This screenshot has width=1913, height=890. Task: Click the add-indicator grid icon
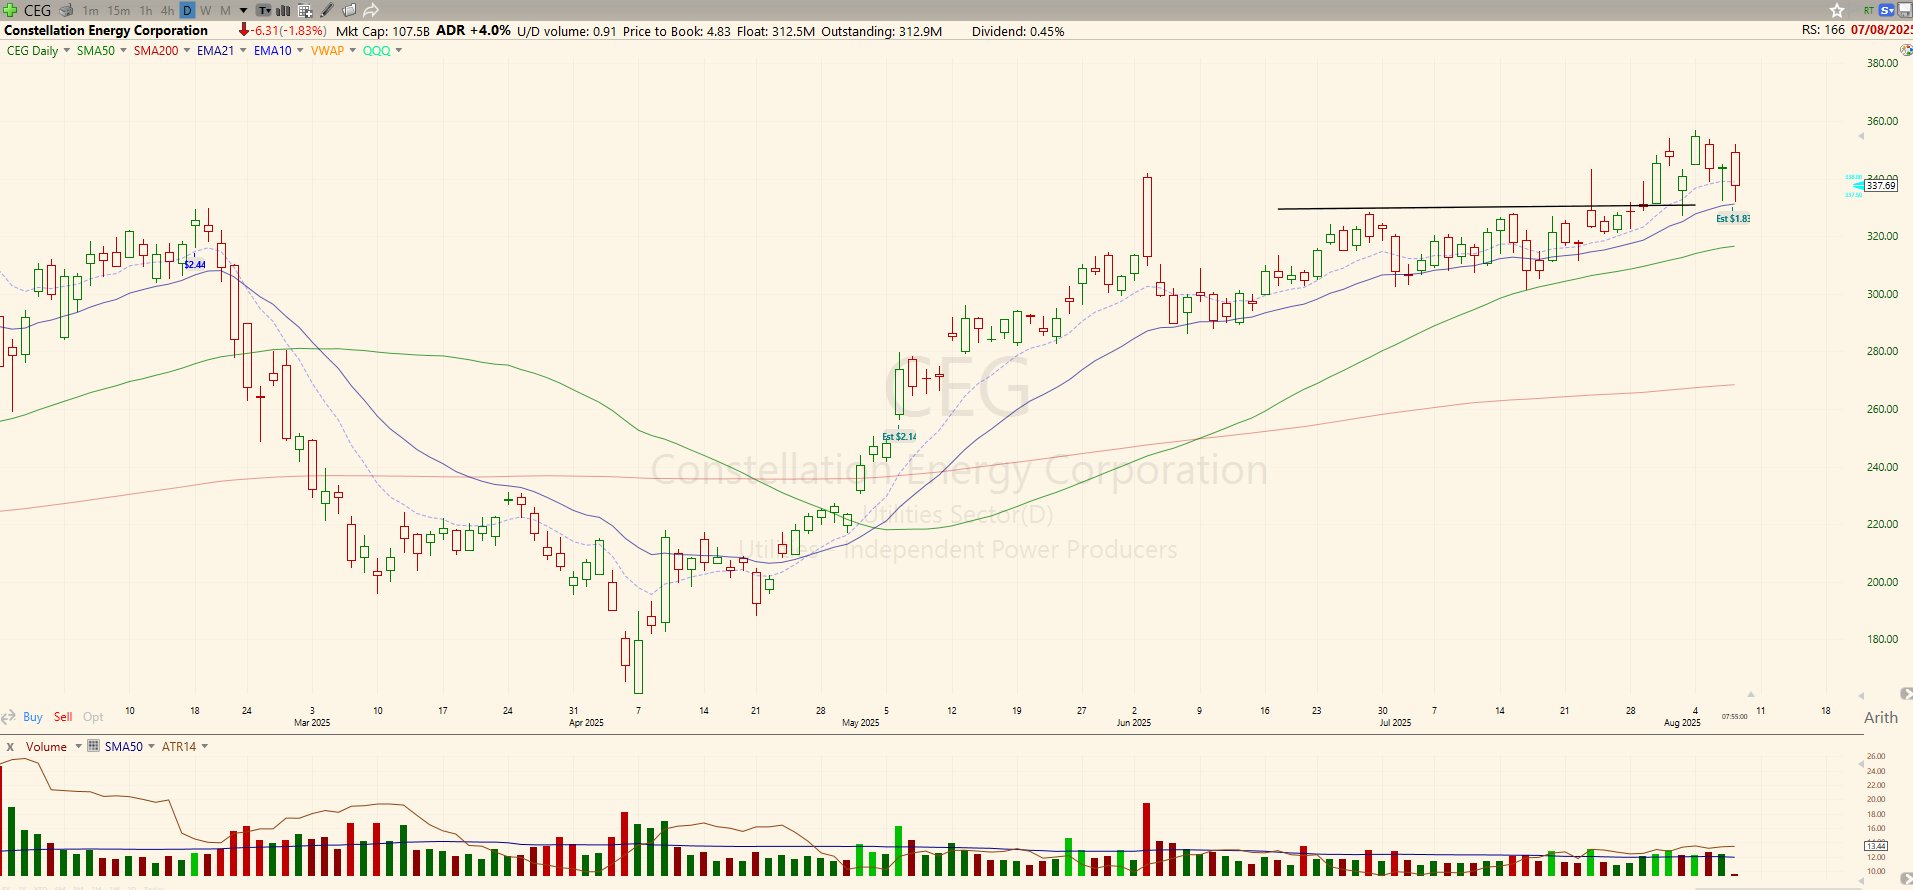(305, 11)
